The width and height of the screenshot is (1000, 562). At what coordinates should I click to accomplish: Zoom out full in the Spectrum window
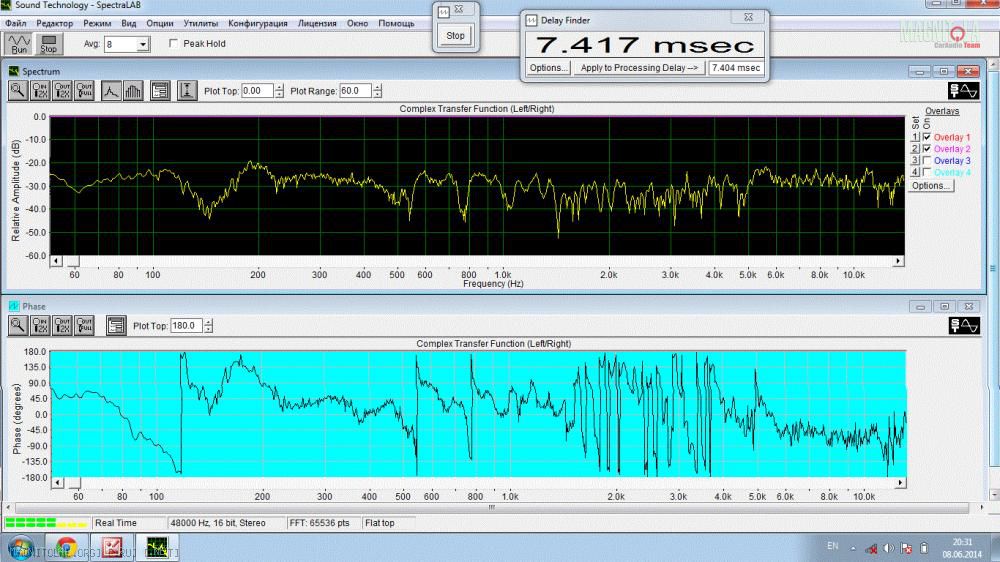point(84,91)
